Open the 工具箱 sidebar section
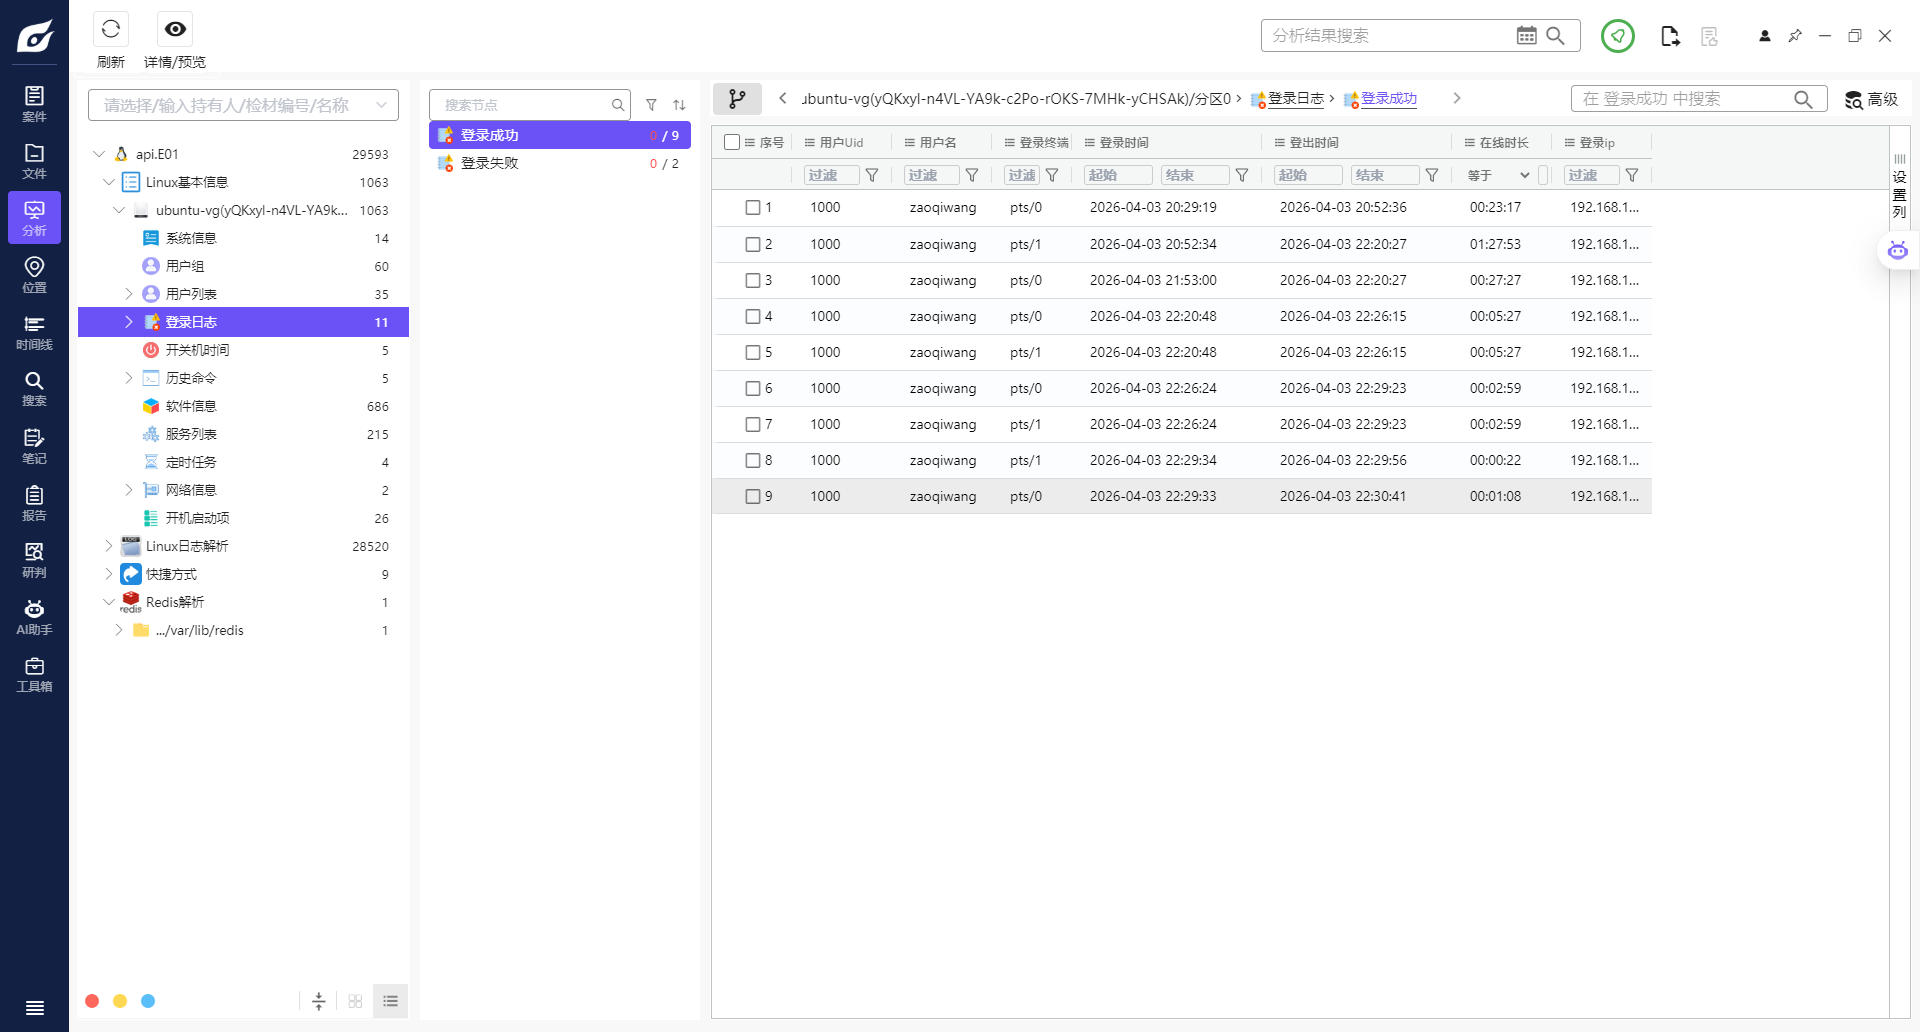This screenshot has height=1032, width=1920. pos(34,673)
